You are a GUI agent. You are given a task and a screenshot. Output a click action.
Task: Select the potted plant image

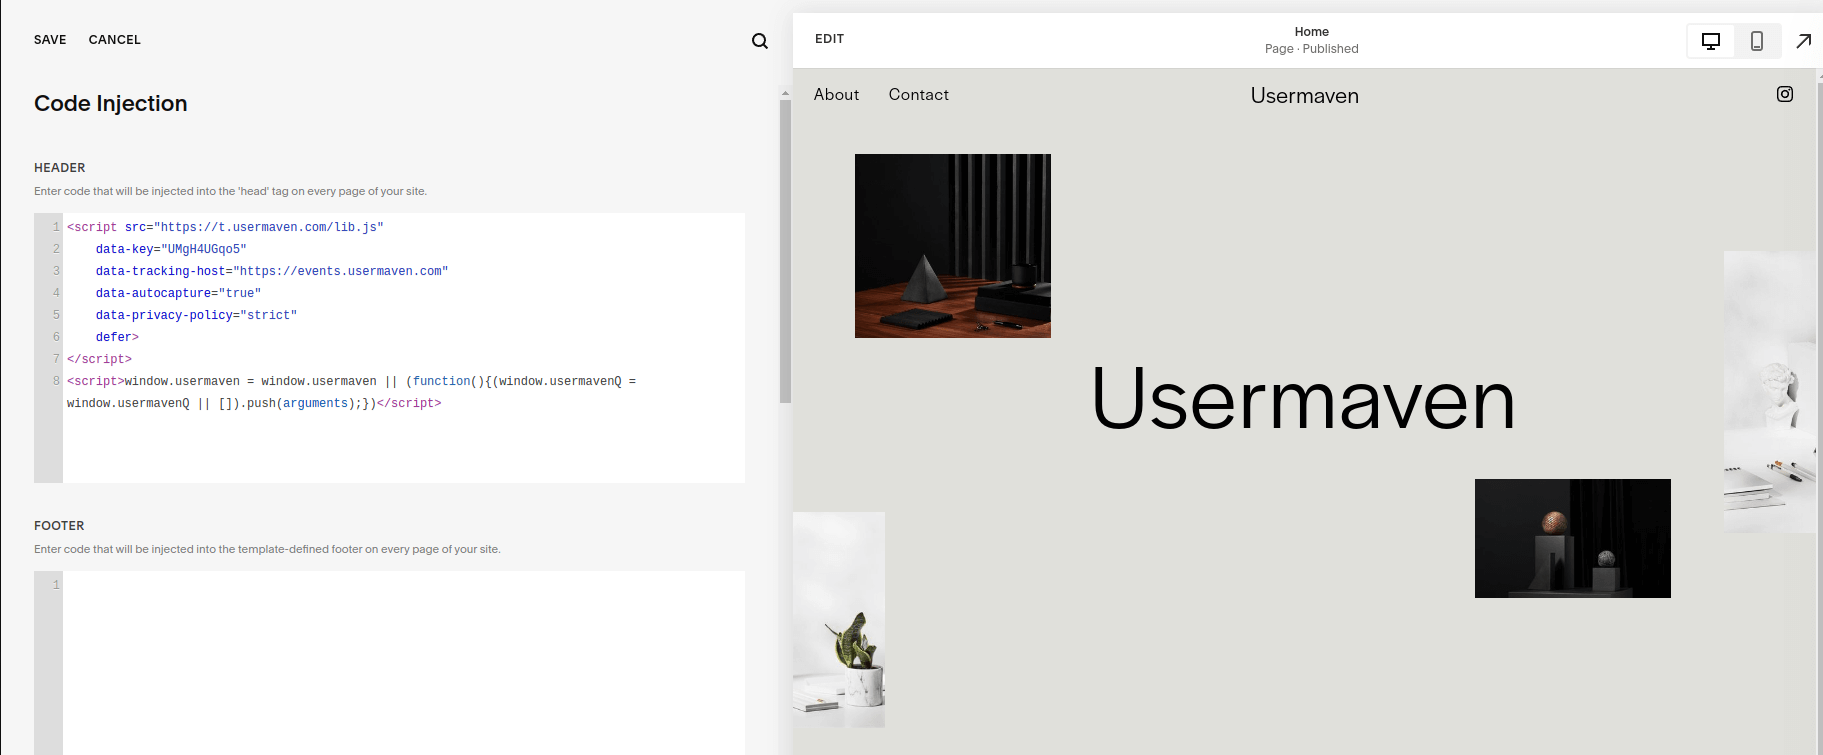[839, 619]
